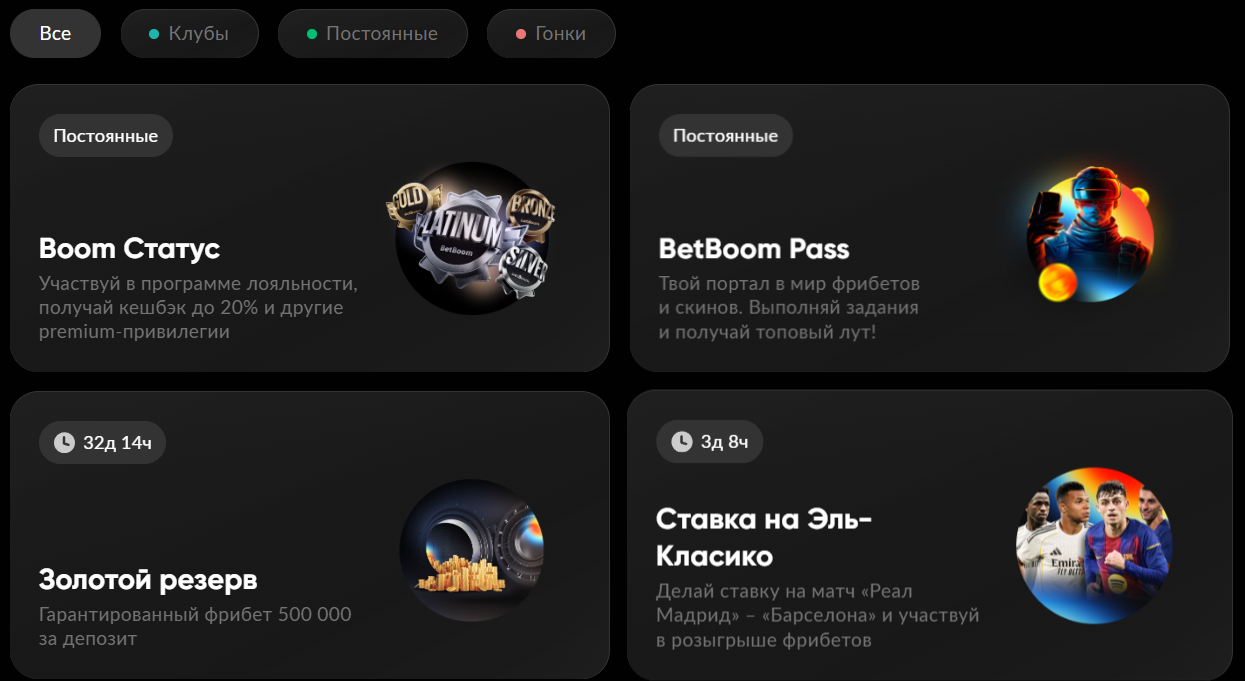Click the platinum badges image on Boom Статус

pyautogui.click(x=471, y=238)
